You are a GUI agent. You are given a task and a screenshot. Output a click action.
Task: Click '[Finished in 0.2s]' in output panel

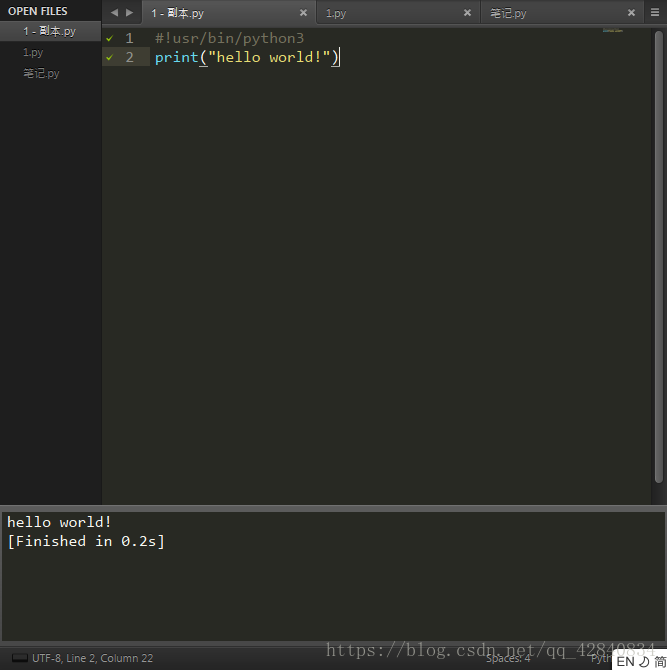[x=86, y=541]
